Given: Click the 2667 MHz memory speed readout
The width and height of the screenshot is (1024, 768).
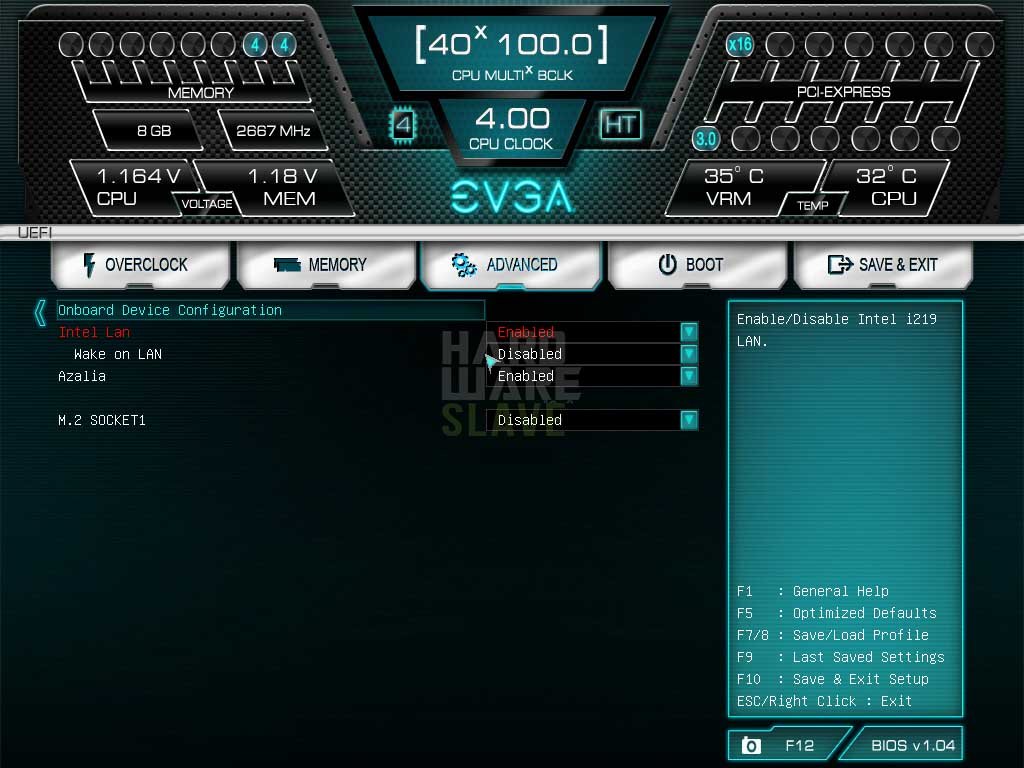Looking at the screenshot, I should tap(273, 131).
